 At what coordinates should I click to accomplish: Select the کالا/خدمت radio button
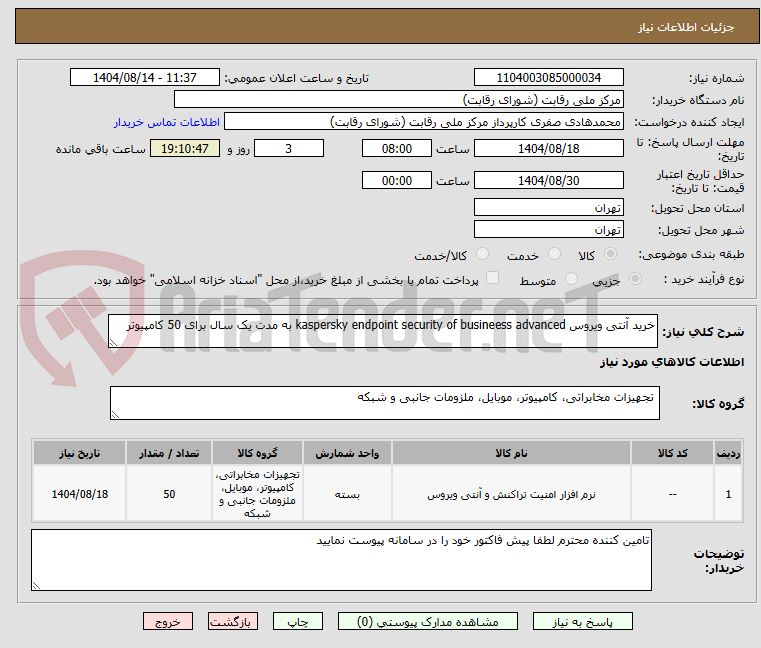pyautogui.click(x=482, y=254)
